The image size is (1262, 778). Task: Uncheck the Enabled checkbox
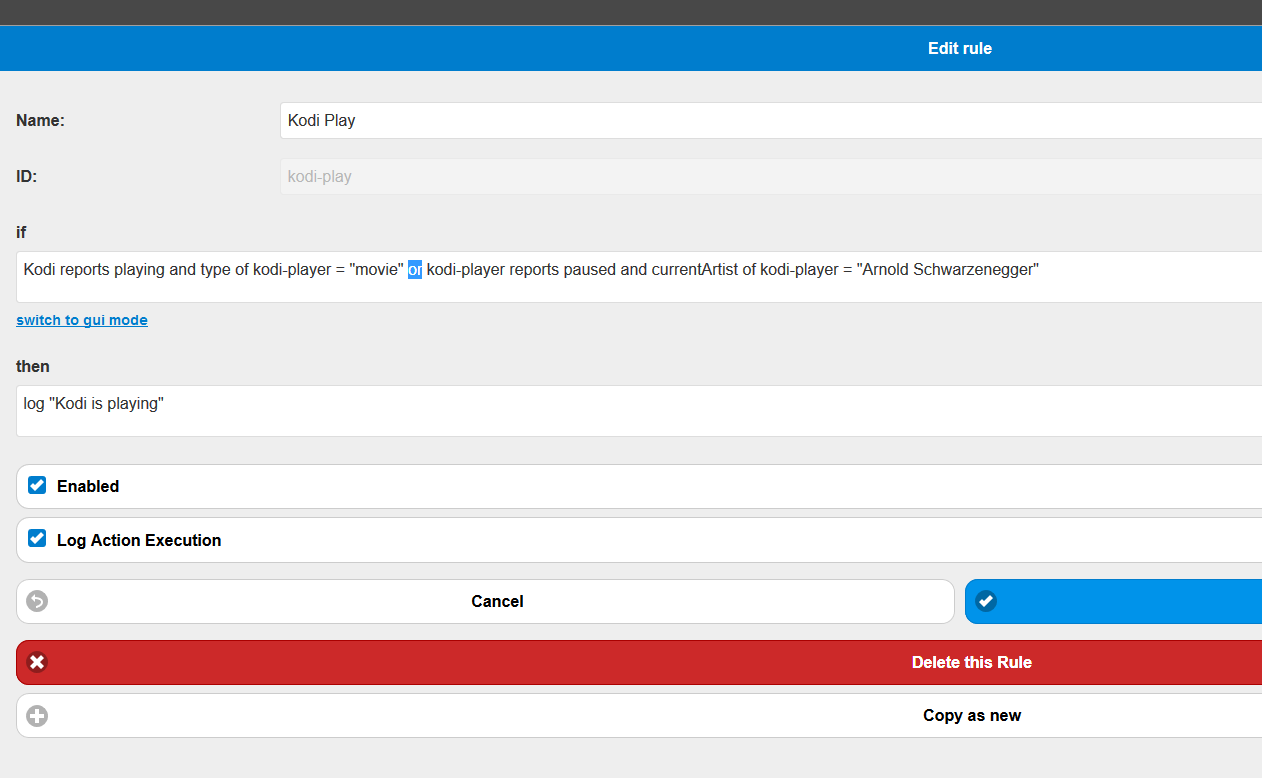pos(37,485)
